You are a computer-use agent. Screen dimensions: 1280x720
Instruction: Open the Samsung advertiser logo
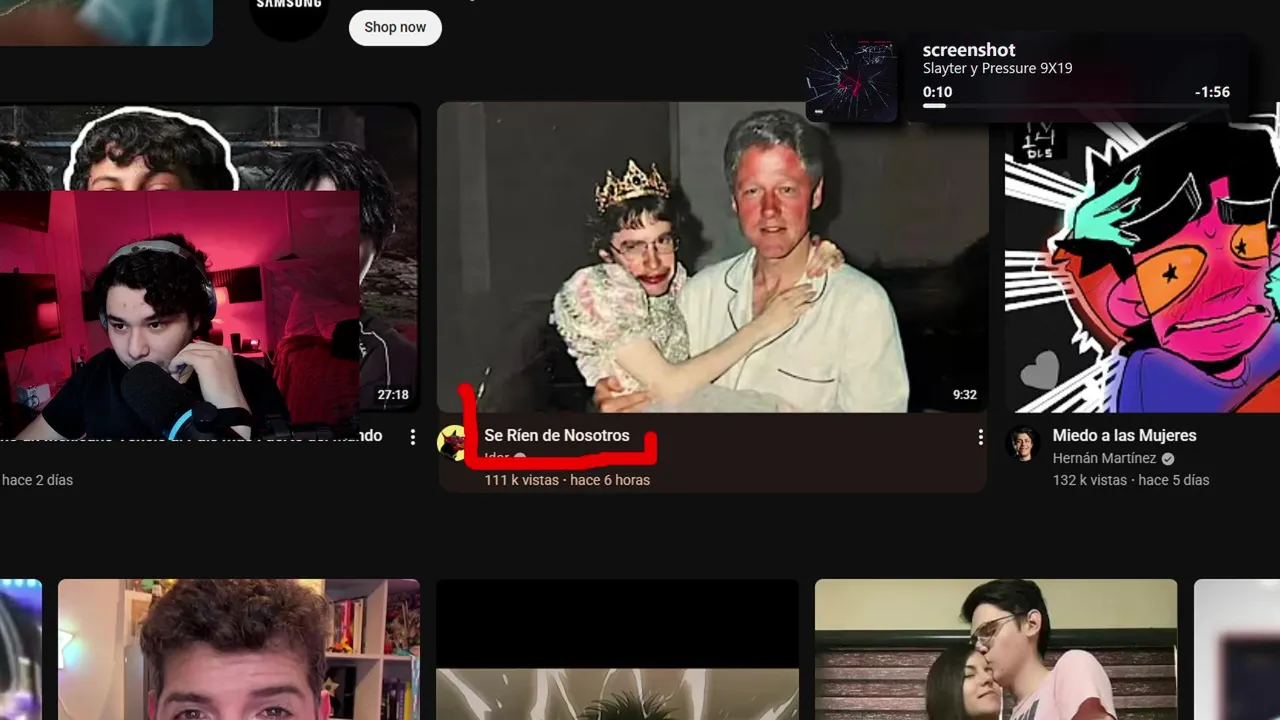289,14
